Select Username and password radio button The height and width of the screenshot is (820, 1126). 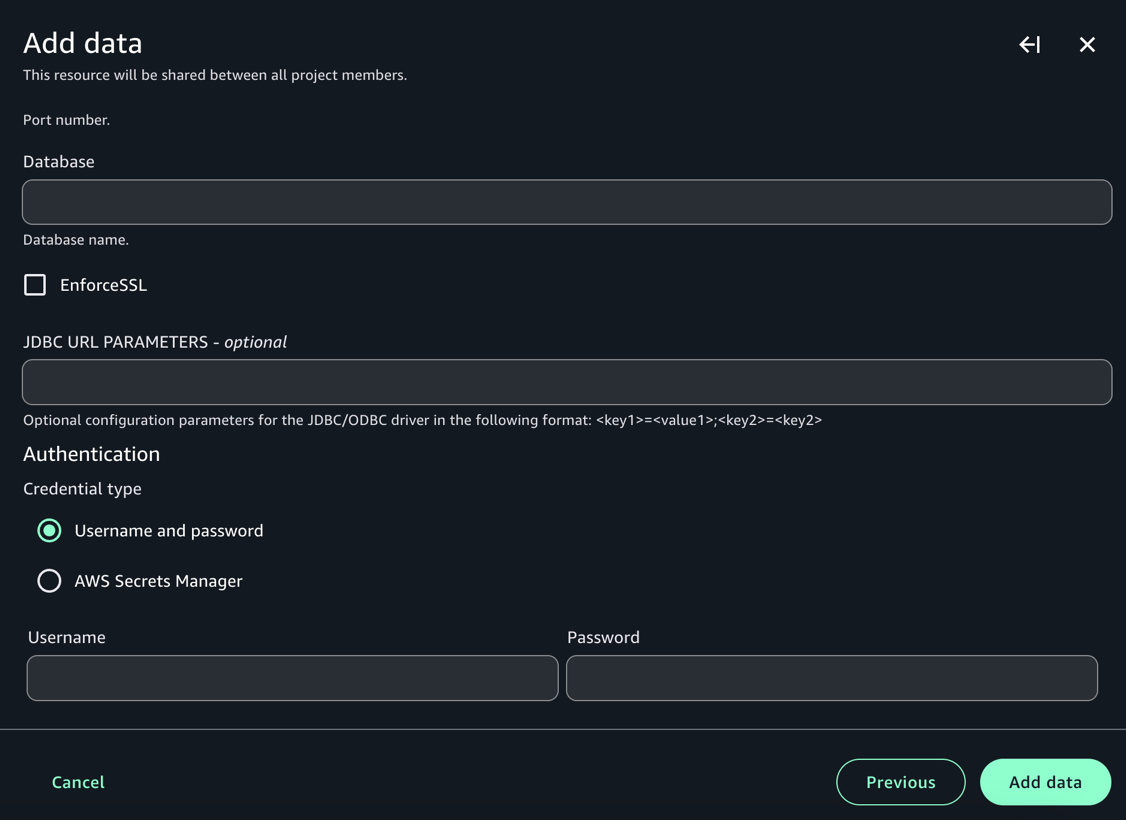pos(49,530)
